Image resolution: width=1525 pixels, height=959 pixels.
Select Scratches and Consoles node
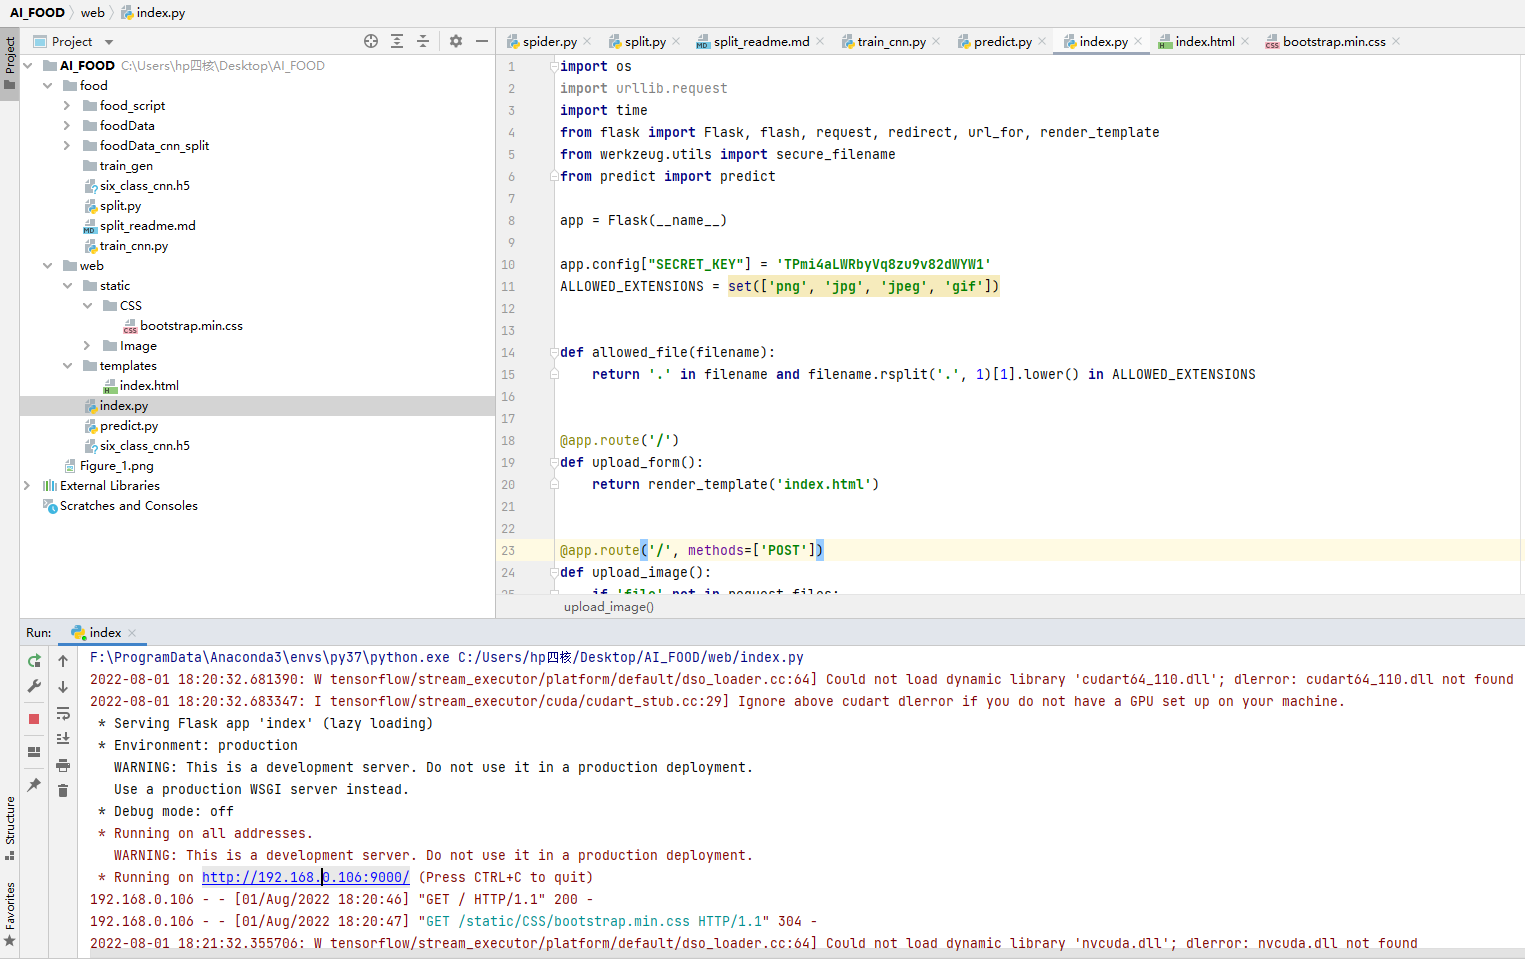point(128,506)
